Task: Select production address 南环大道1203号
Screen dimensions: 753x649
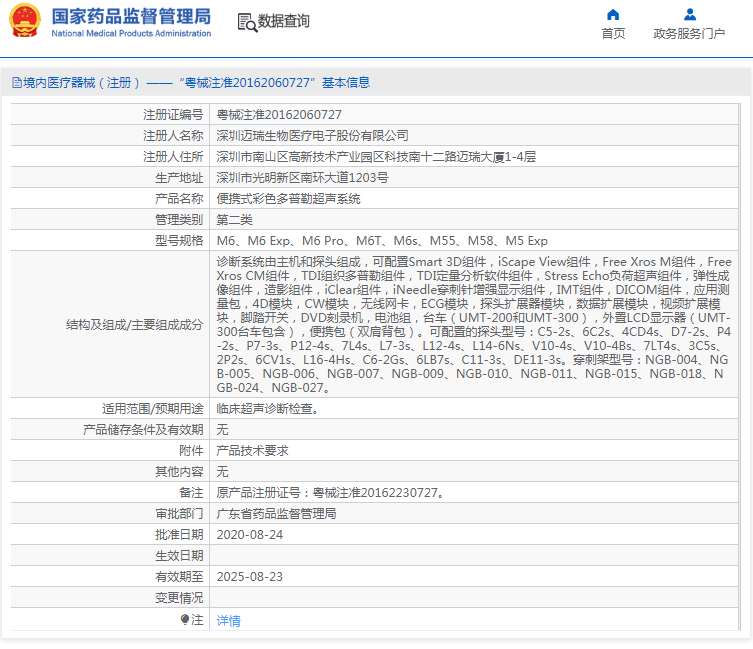Action: 344,178
